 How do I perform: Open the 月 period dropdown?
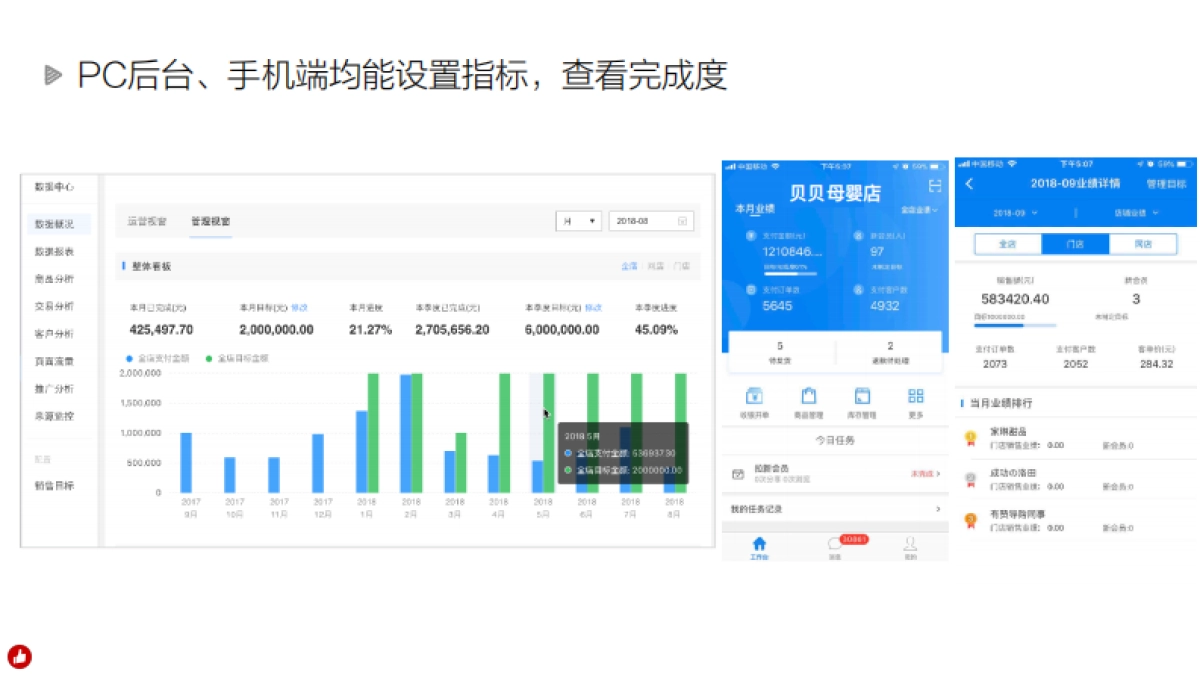click(x=578, y=221)
